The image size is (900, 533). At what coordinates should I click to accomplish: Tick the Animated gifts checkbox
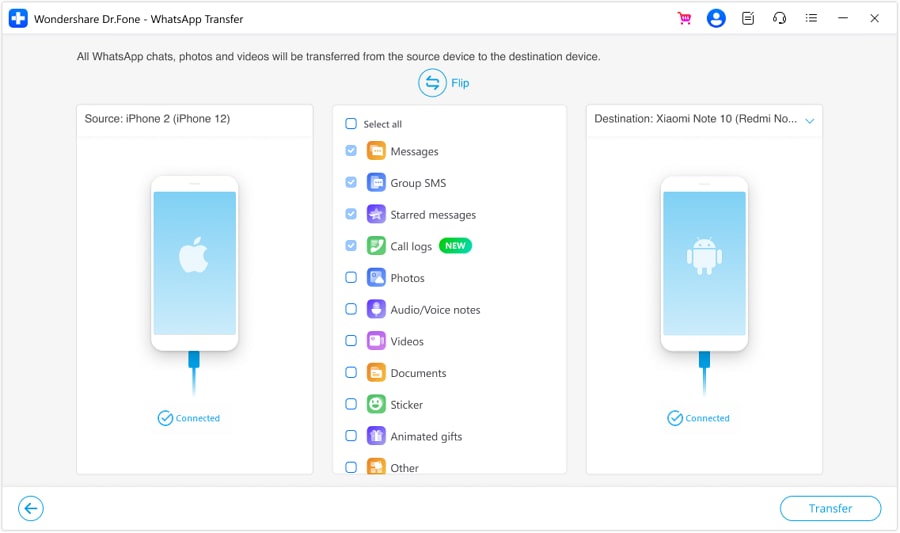tap(351, 435)
